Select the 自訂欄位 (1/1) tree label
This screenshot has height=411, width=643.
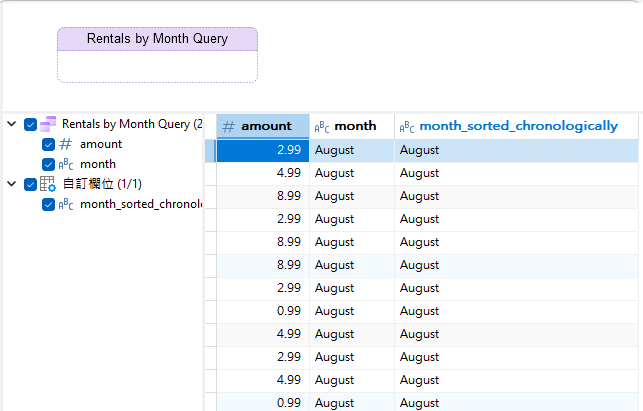pos(102,184)
